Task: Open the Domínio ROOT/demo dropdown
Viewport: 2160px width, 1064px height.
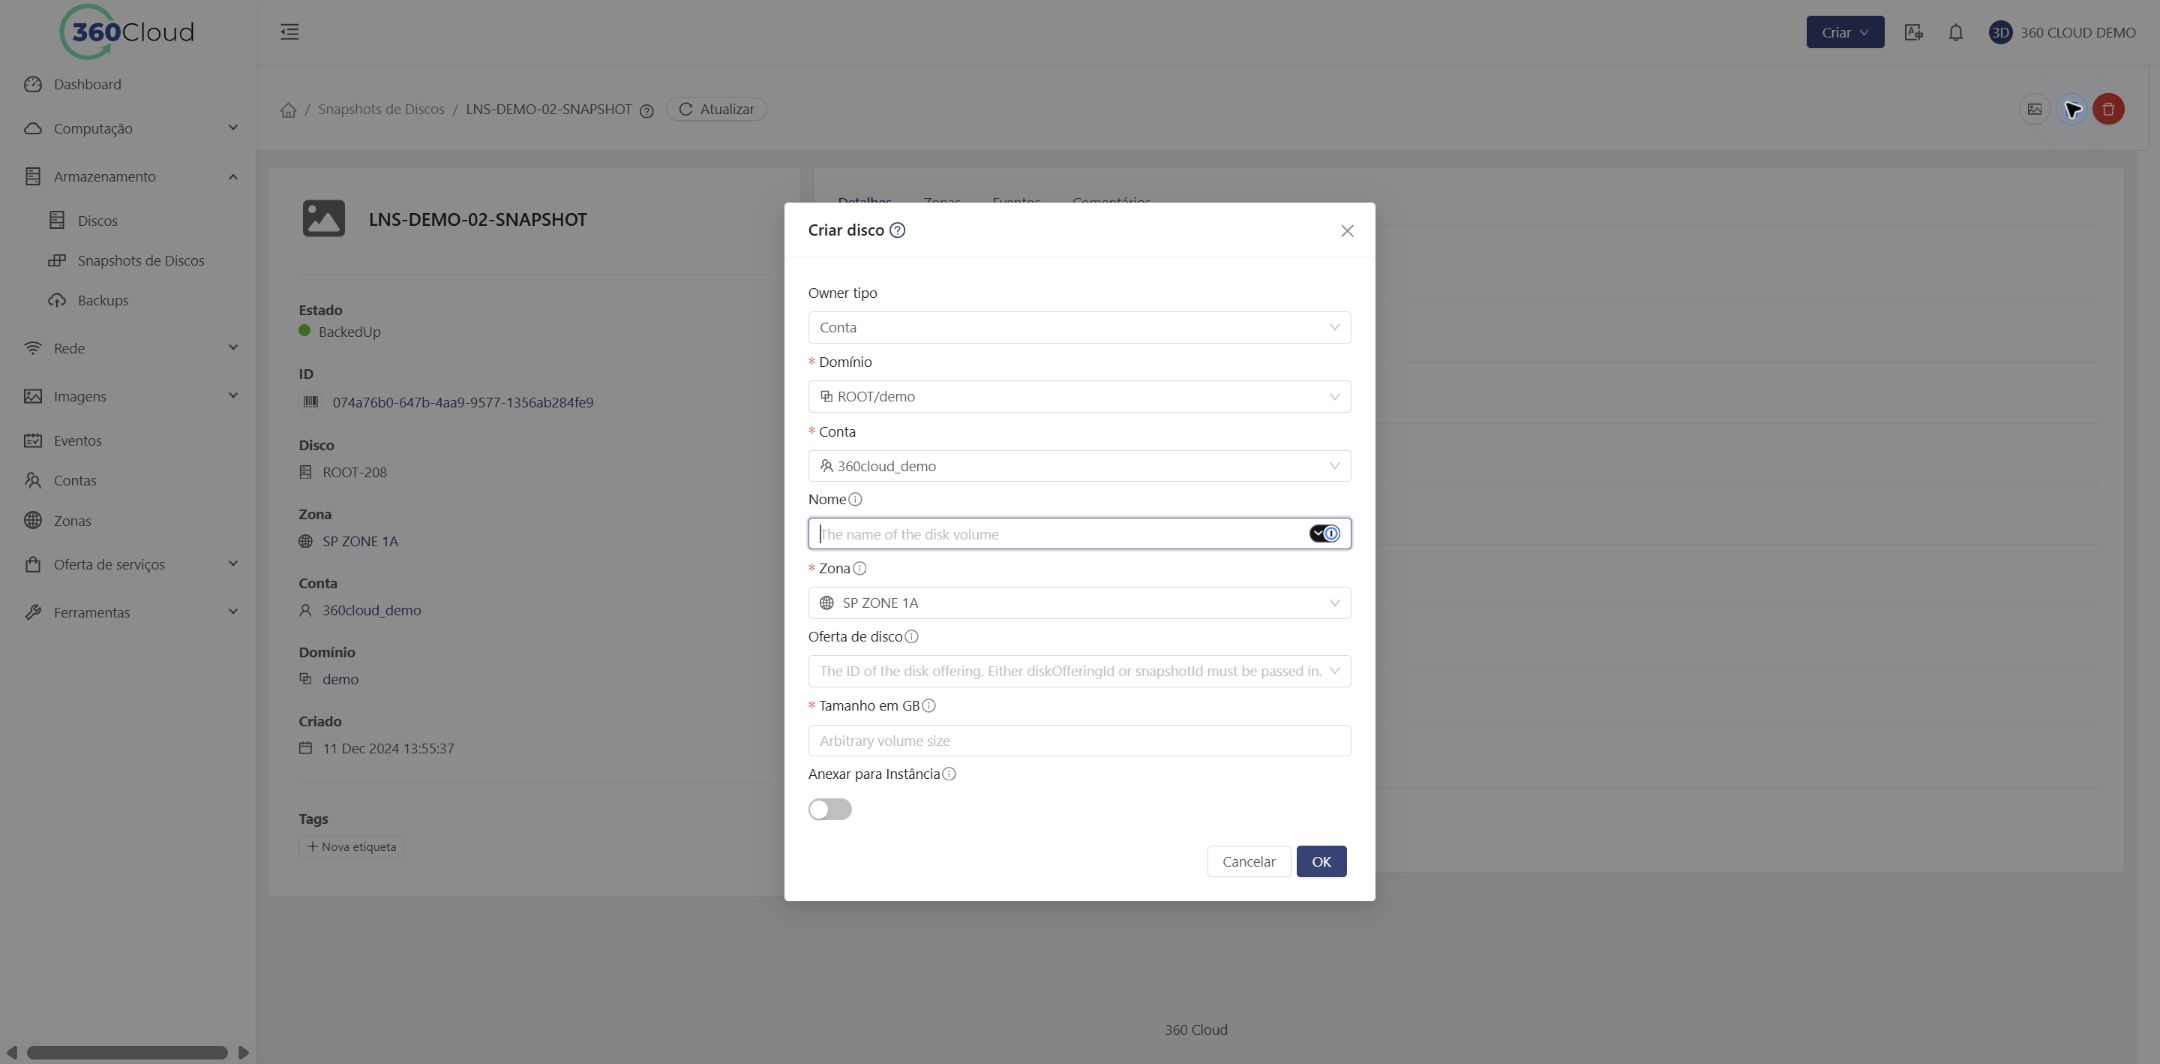Action: click(x=1079, y=397)
